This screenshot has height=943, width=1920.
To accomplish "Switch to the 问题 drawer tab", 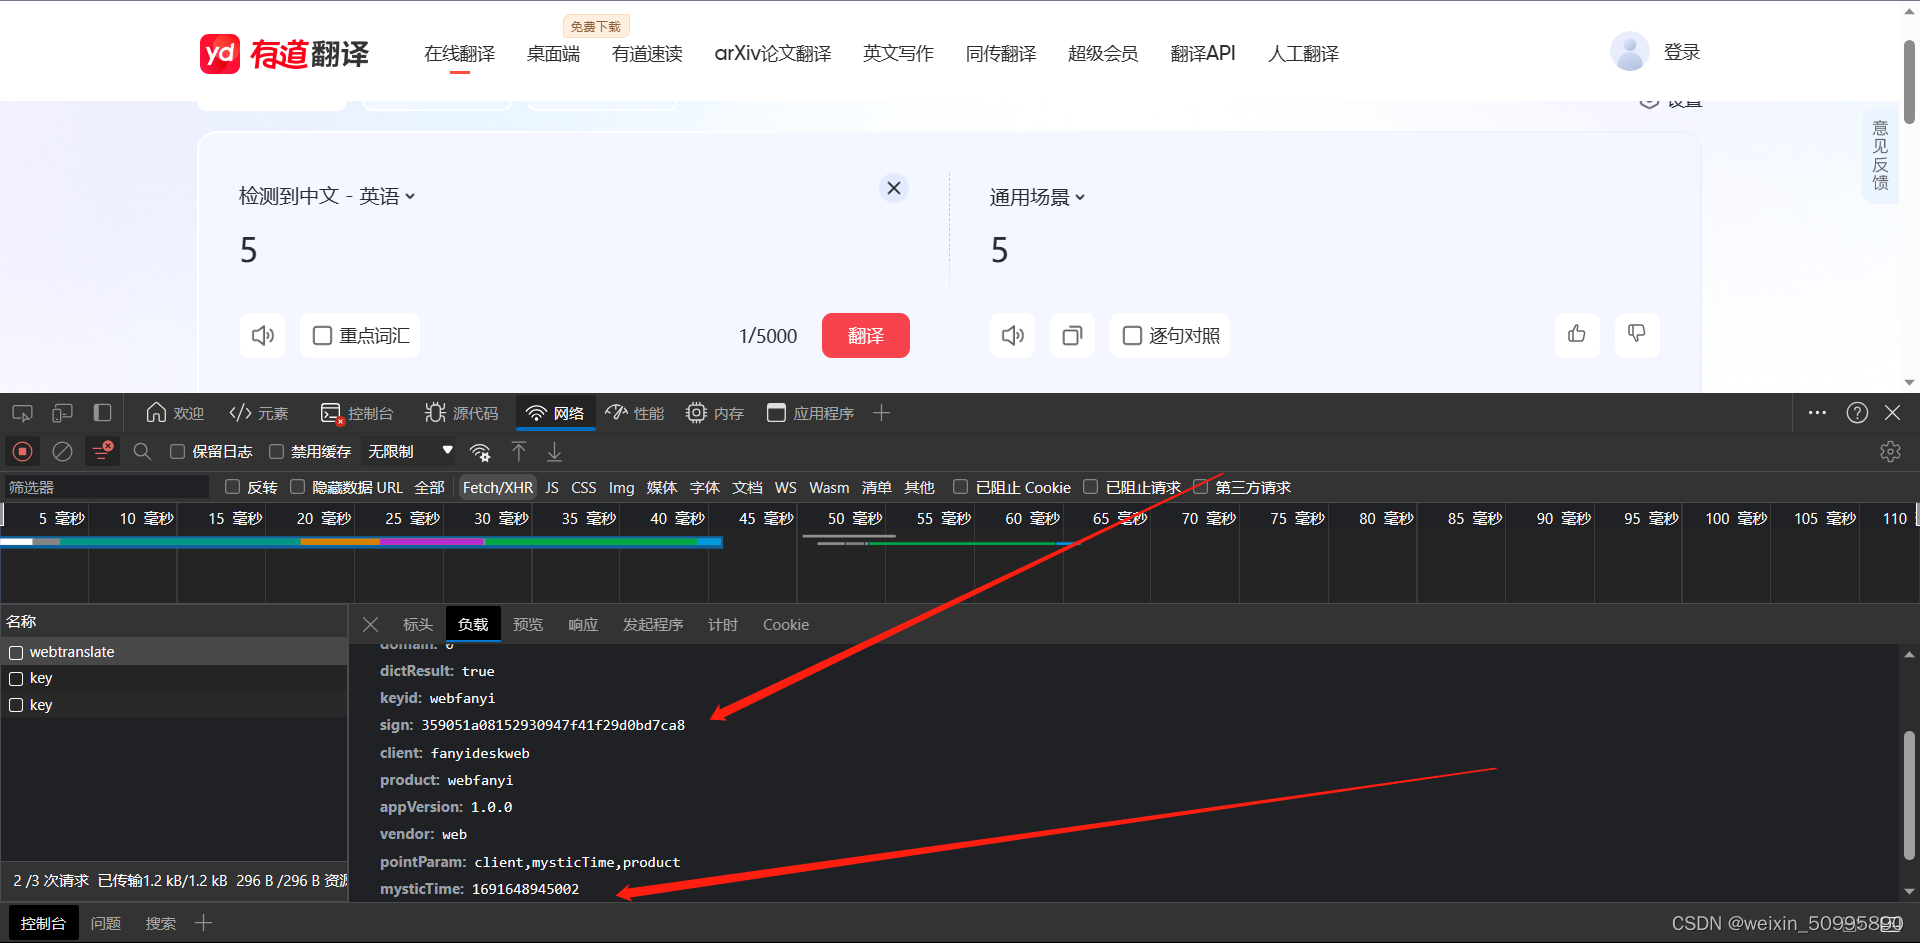I will [x=106, y=923].
